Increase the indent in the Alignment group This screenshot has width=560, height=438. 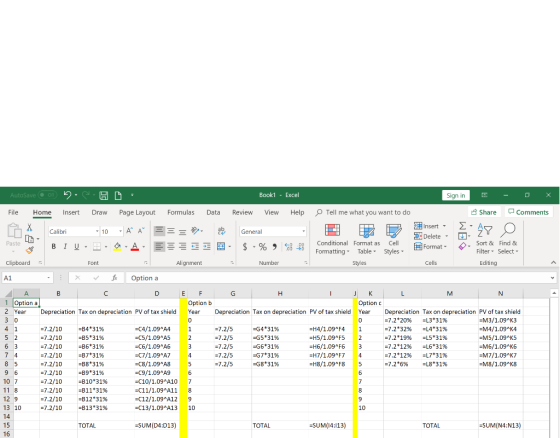(207, 247)
